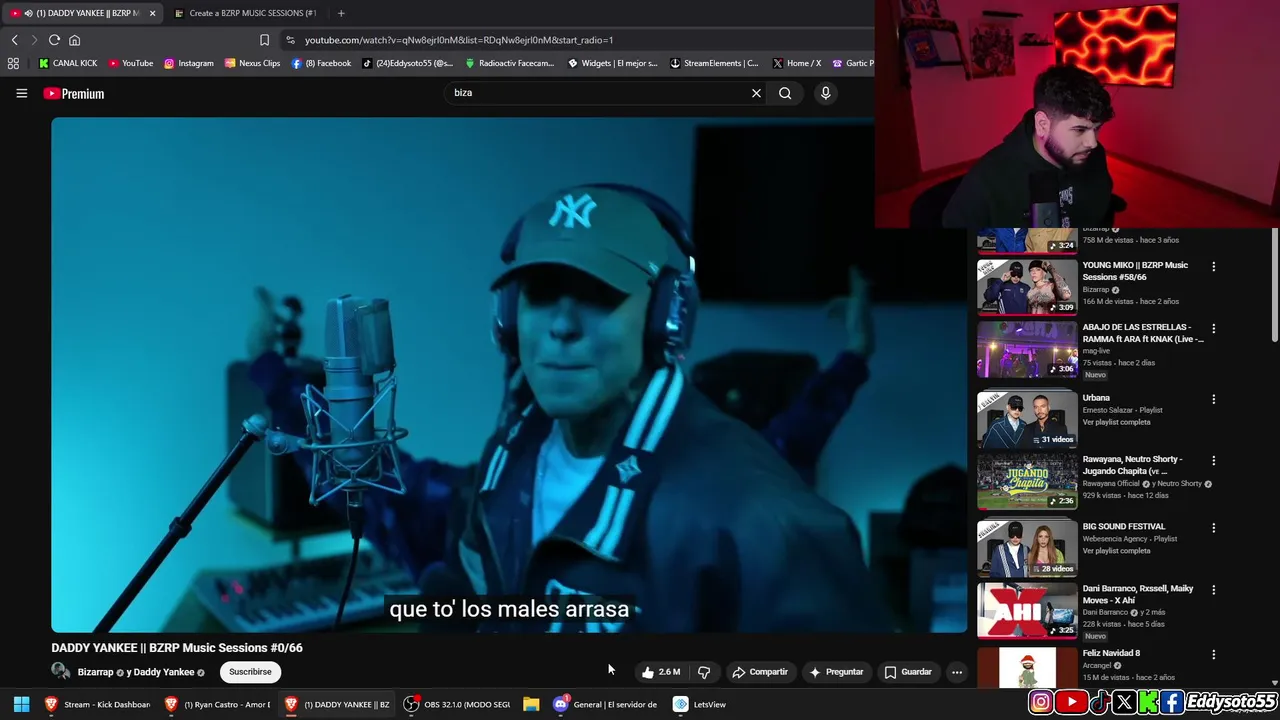Open the Instagram bookmark

point(188,63)
